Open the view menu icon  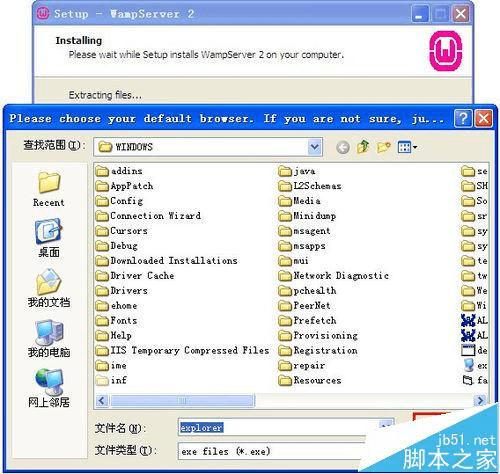407,147
